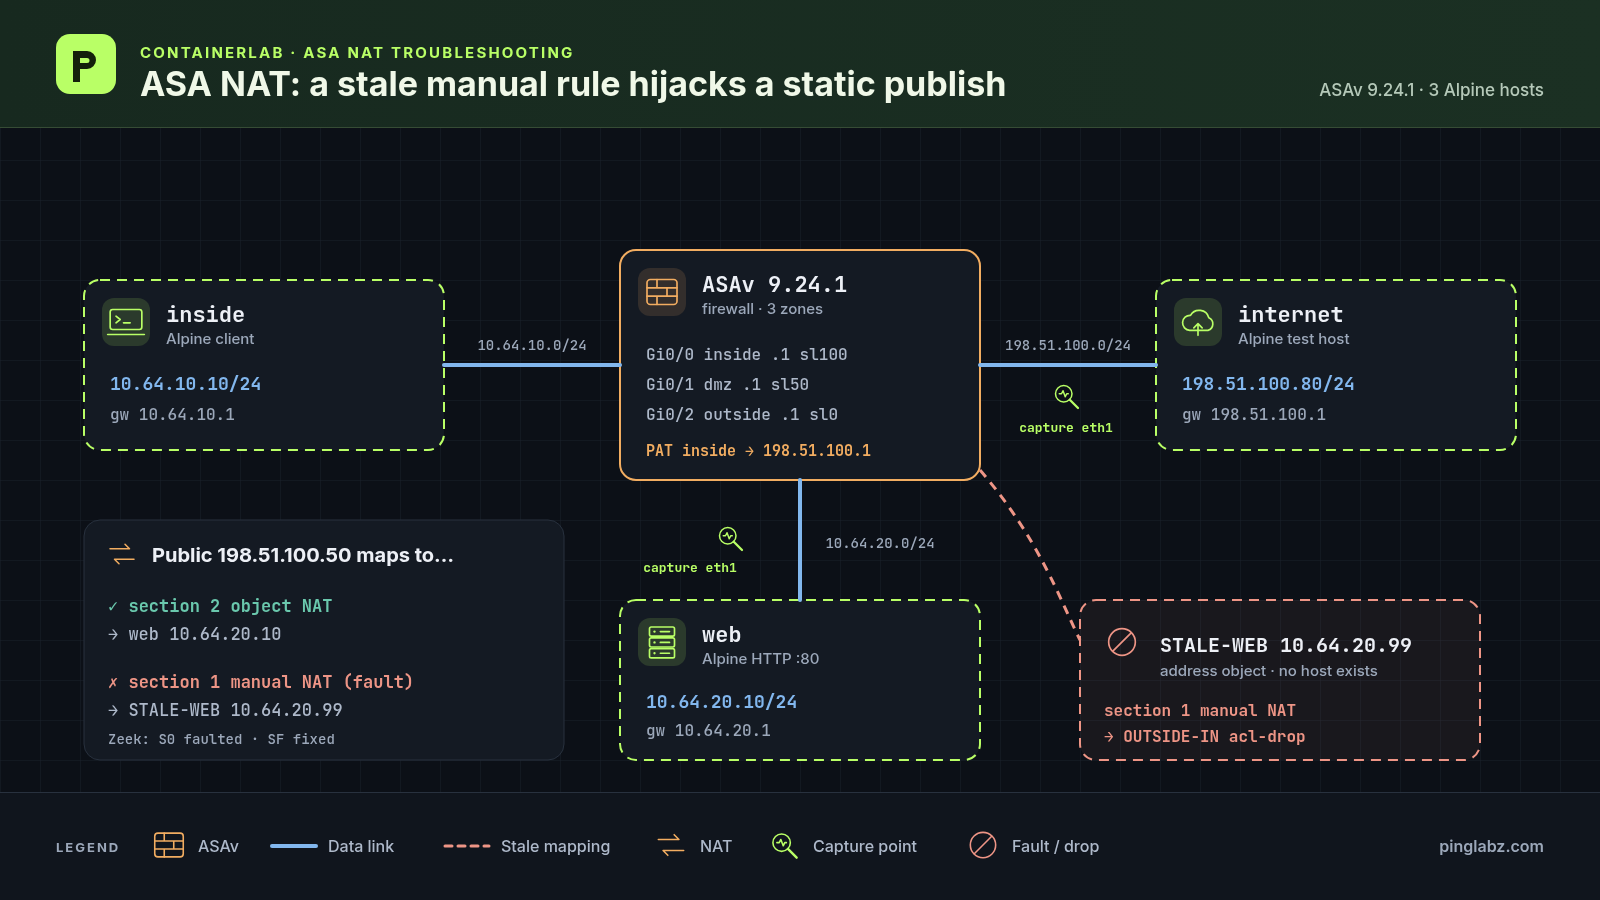Screen dimensions: 1600x900
Task: Click ASAv 9.24.1 · 3 Alpine hosts header text
Action: pyautogui.click(x=1431, y=90)
